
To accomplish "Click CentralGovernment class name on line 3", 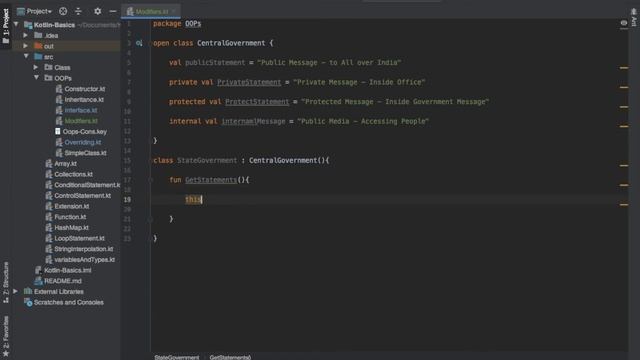I will (231, 43).
